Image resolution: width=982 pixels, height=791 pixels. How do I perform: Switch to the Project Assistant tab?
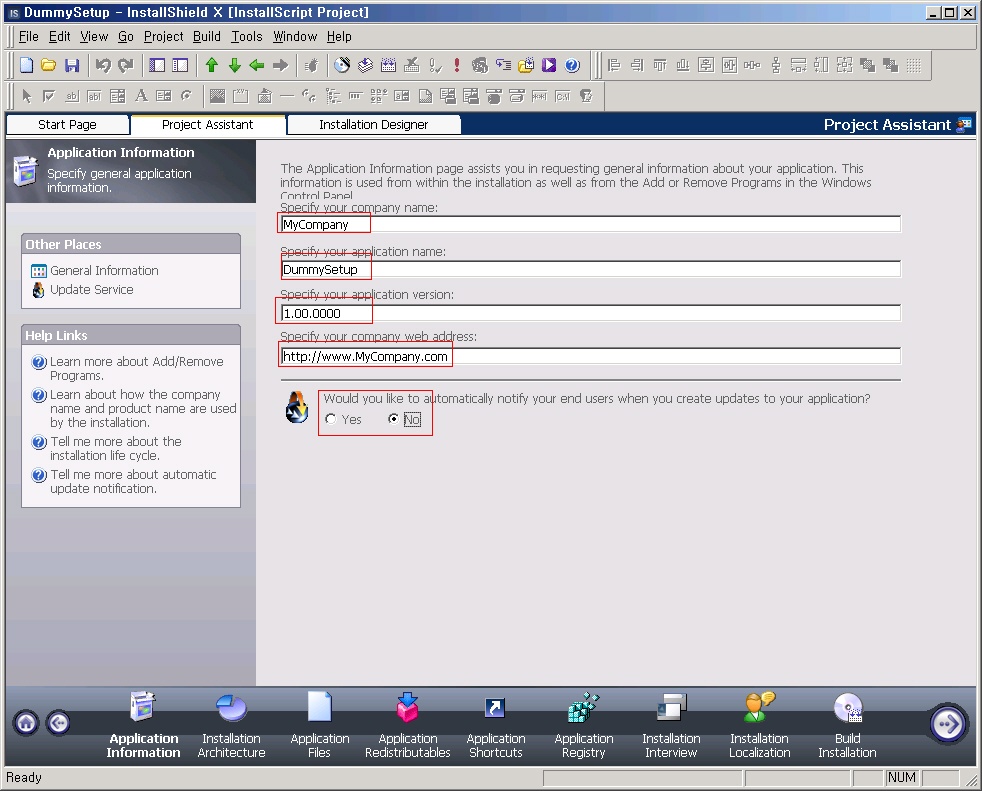tap(208, 125)
